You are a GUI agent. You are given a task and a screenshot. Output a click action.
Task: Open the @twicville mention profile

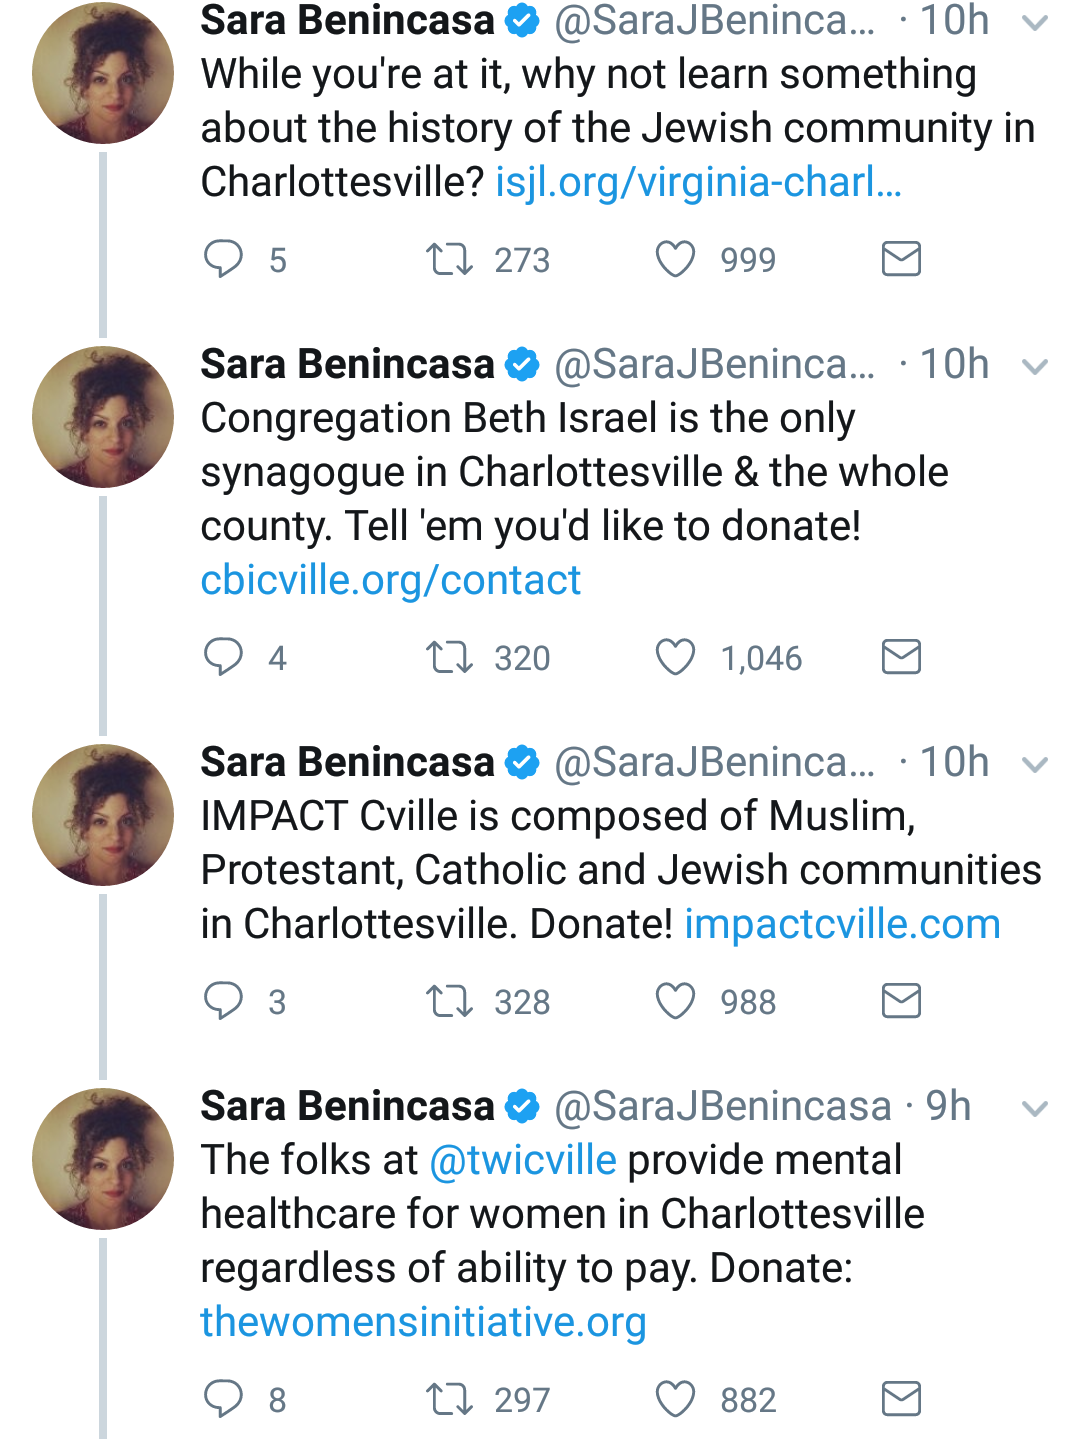pos(523,1160)
